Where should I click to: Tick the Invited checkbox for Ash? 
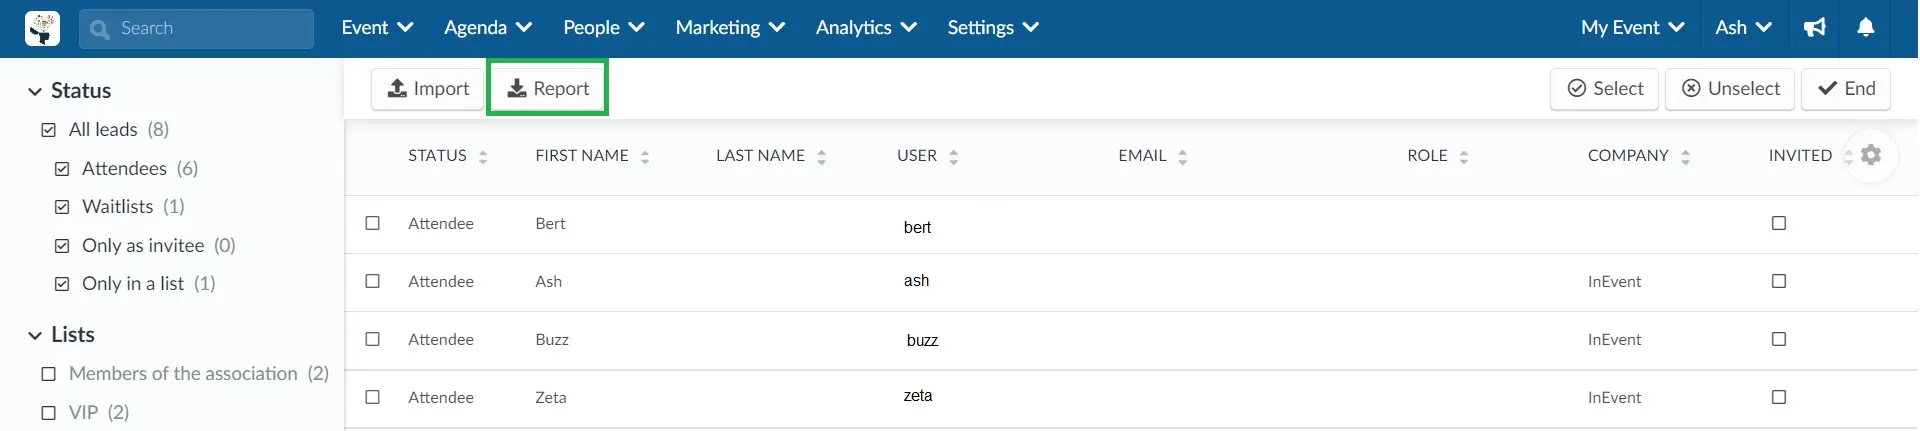tap(1779, 281)
